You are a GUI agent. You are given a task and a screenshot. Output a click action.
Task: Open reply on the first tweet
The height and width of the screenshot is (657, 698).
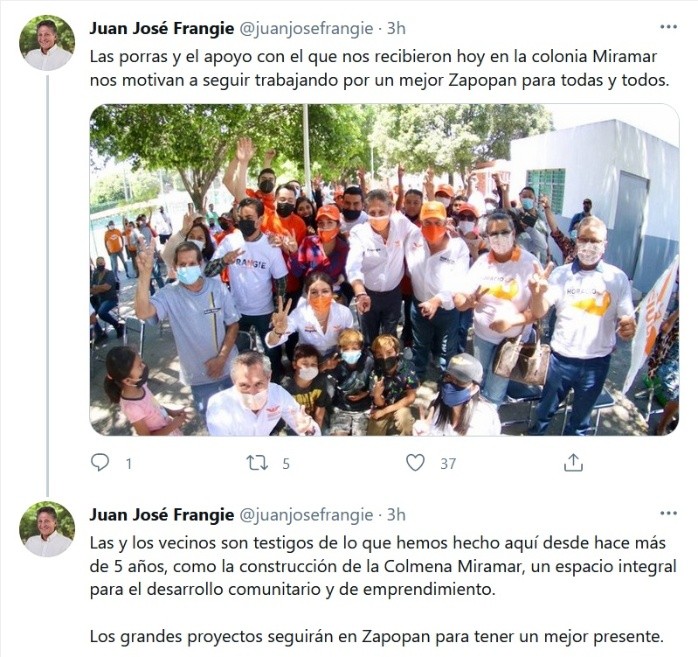[100, 463]
